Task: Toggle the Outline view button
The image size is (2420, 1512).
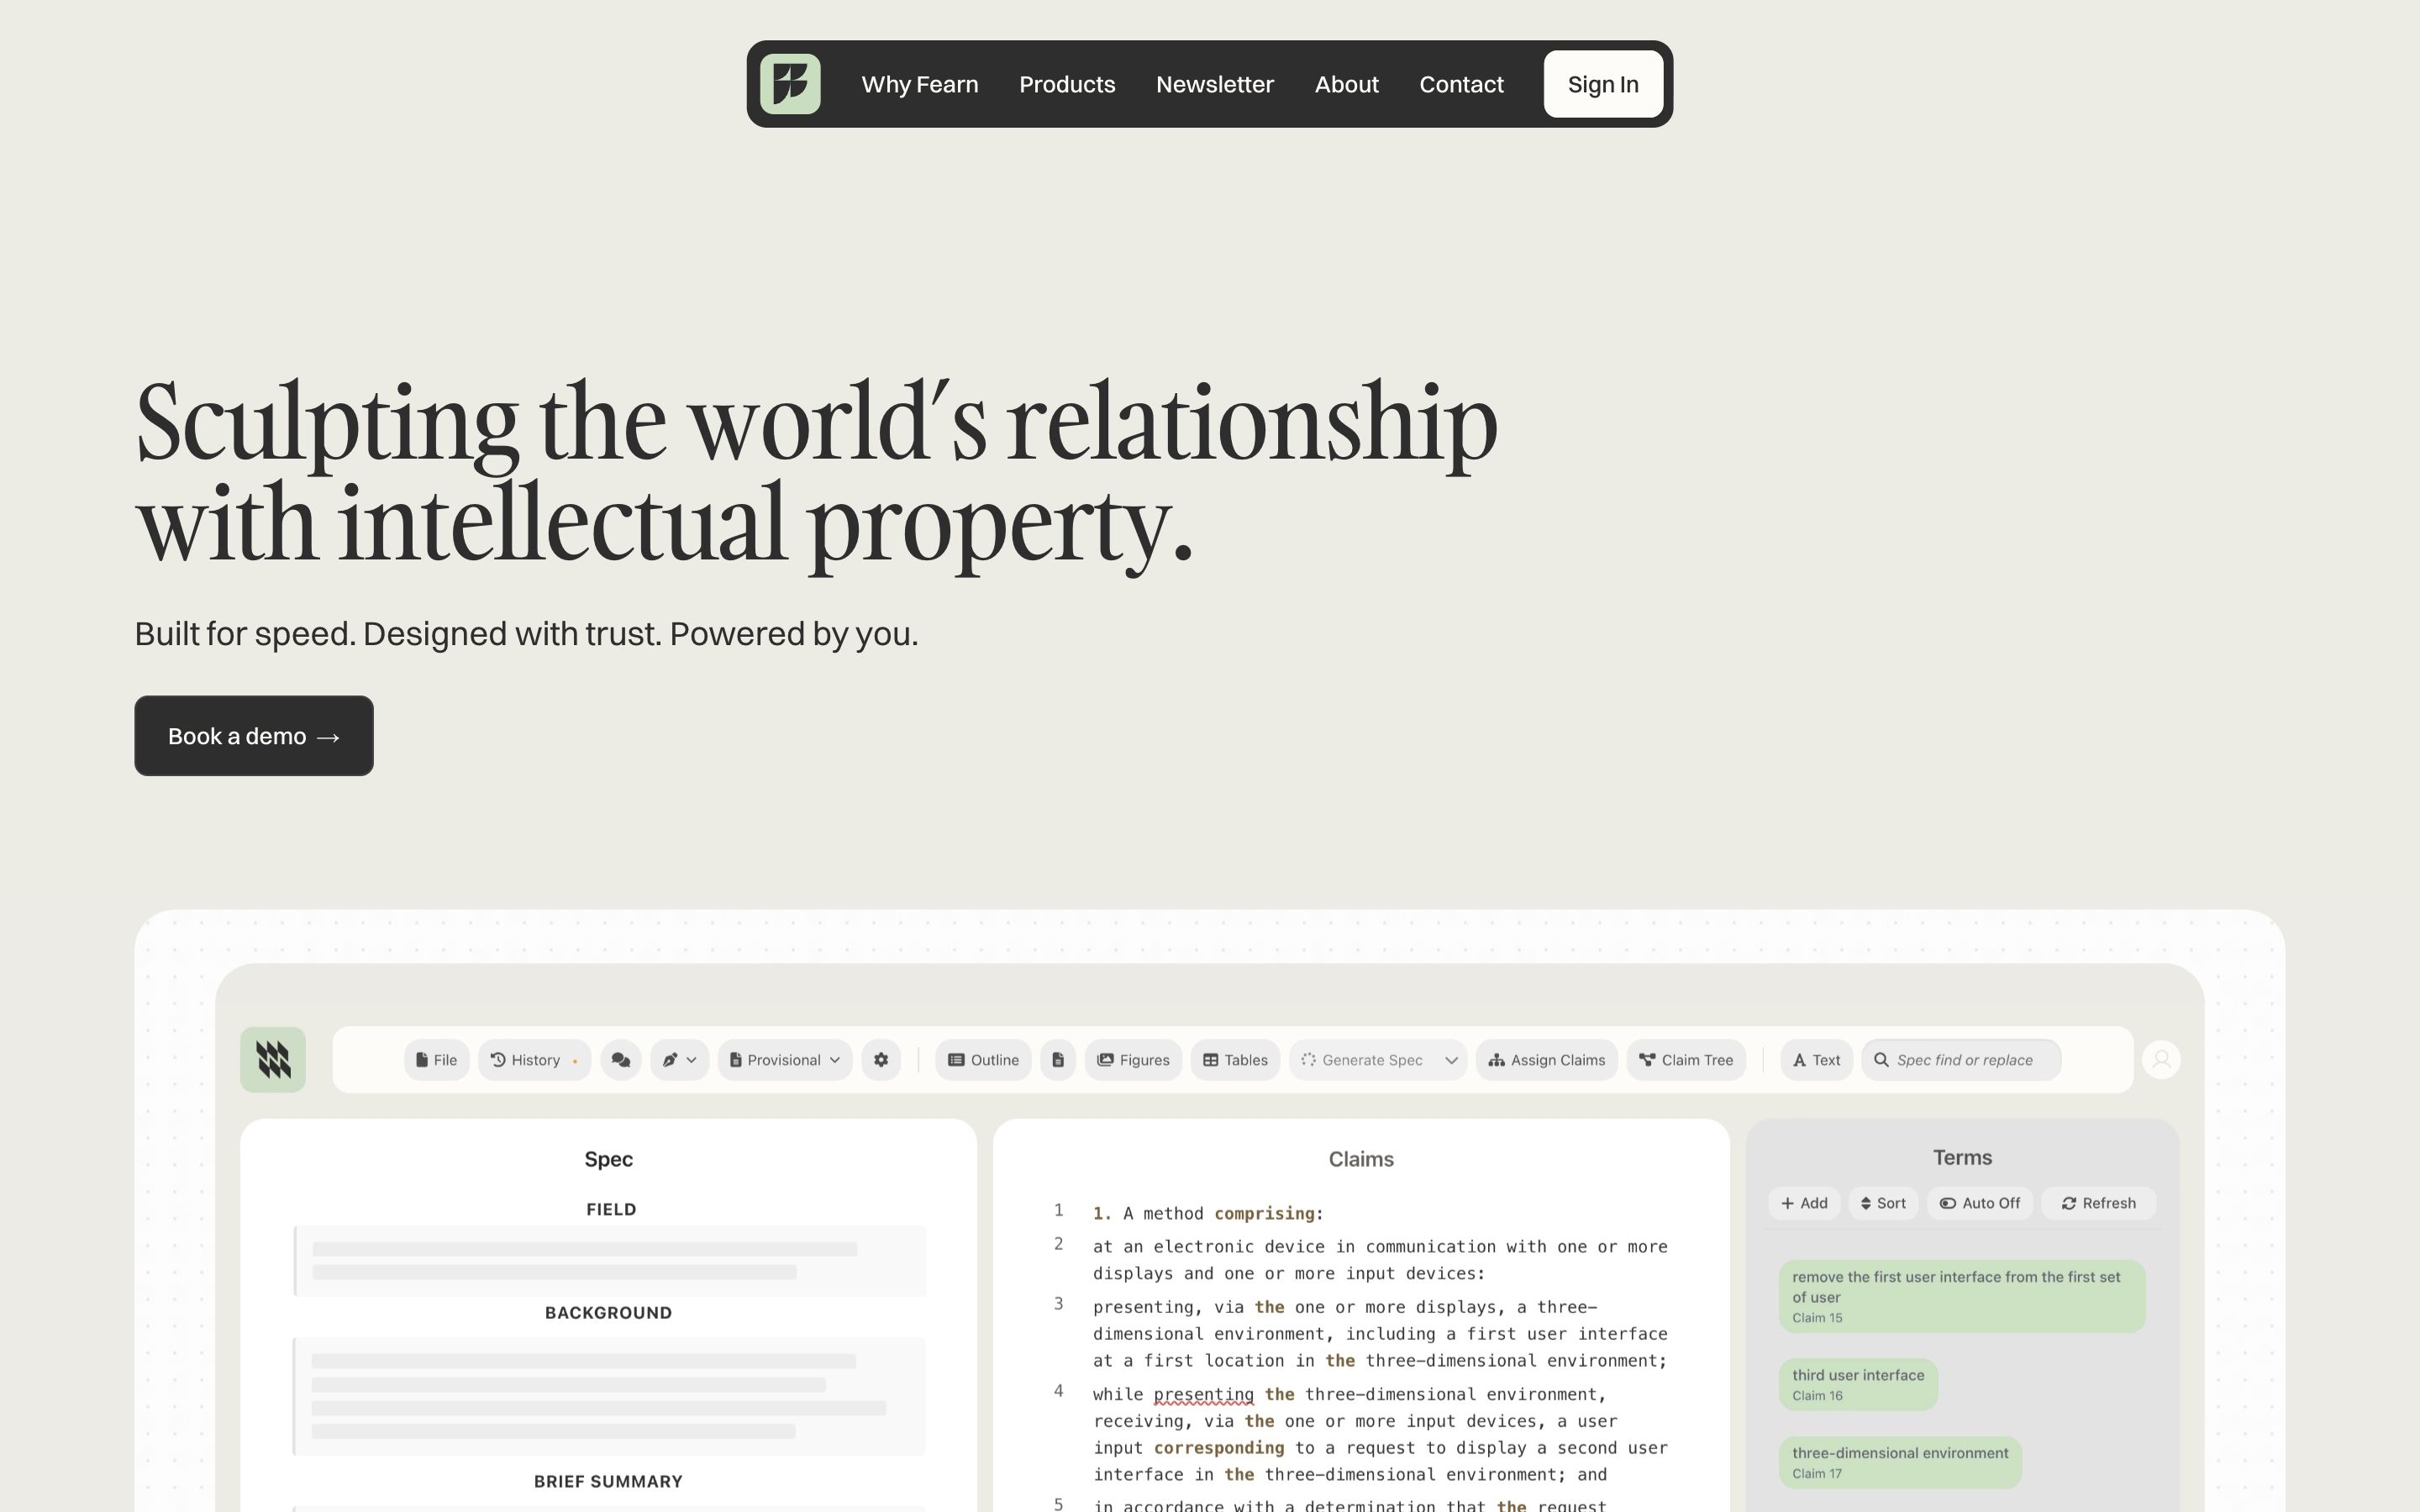Action: click(x=983, y=1060)
